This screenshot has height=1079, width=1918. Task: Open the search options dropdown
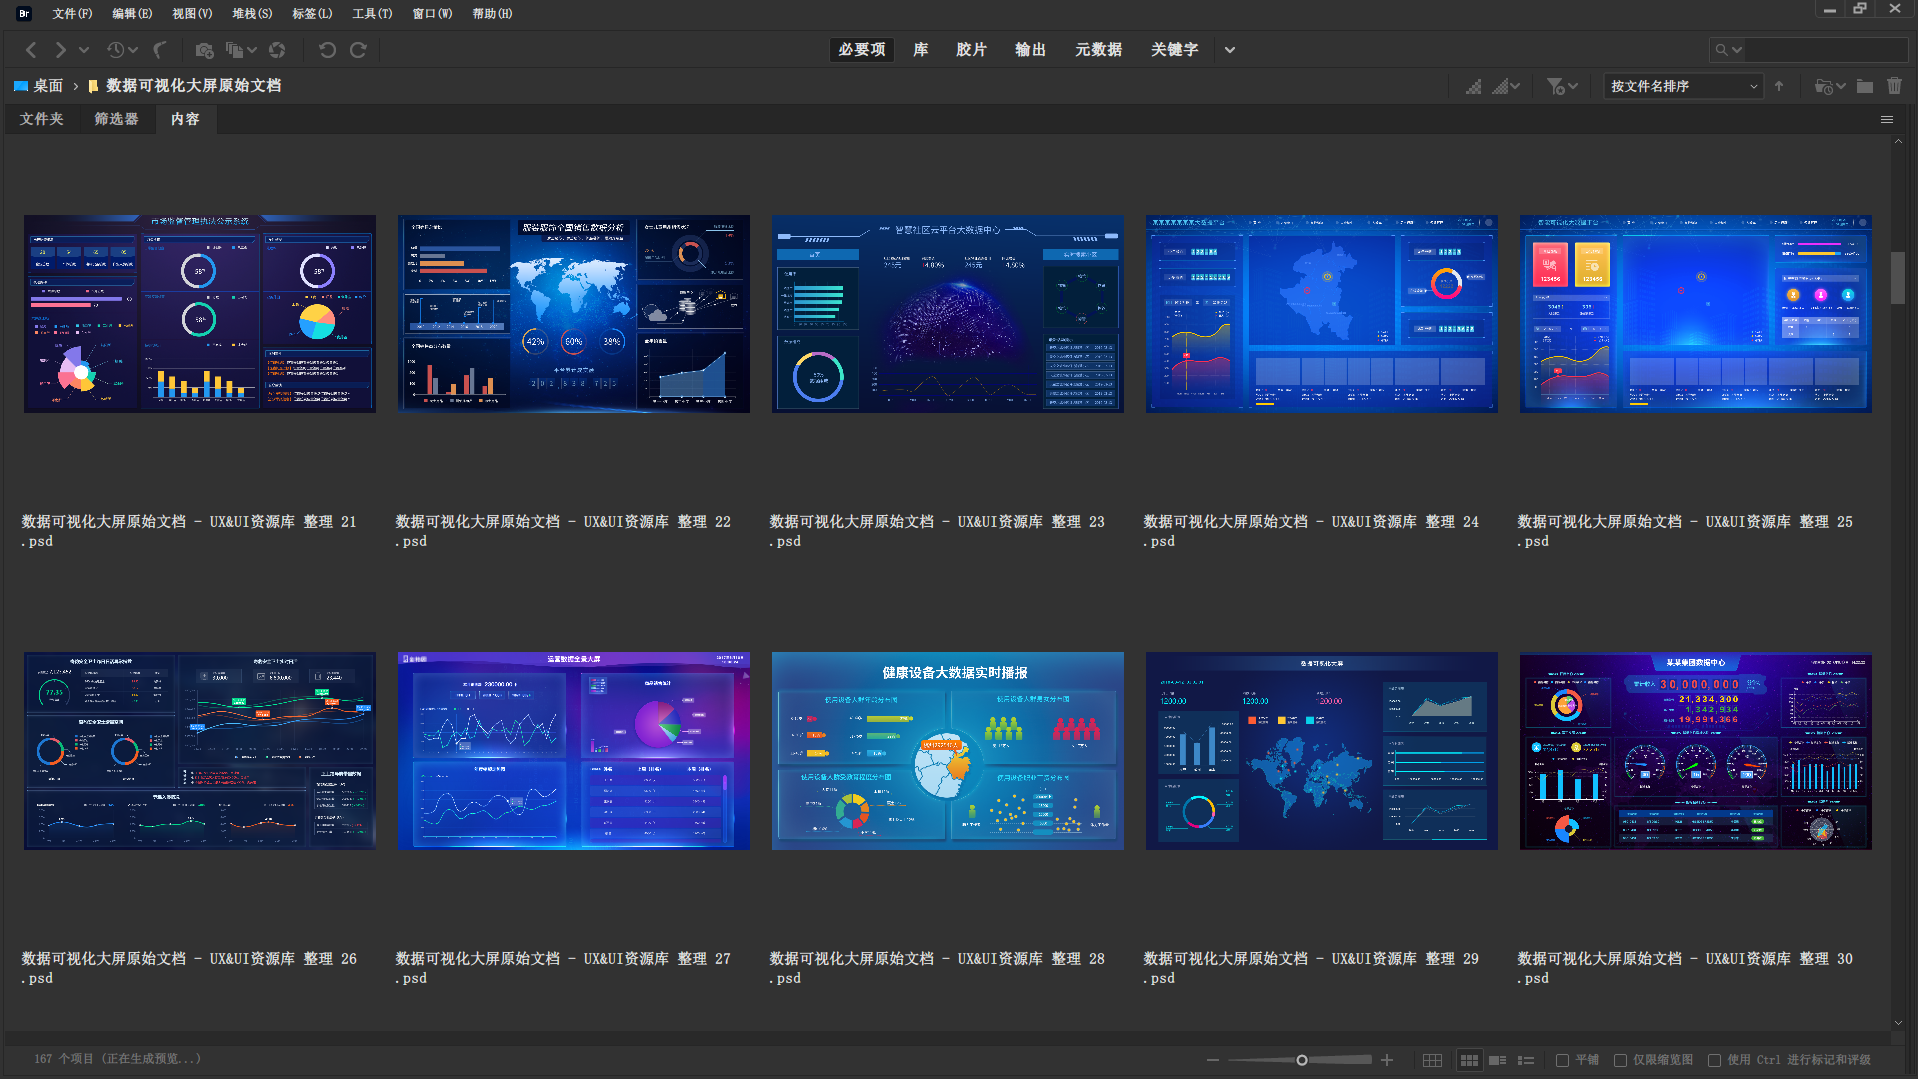pyautogui.click(x=1729, y=50)
